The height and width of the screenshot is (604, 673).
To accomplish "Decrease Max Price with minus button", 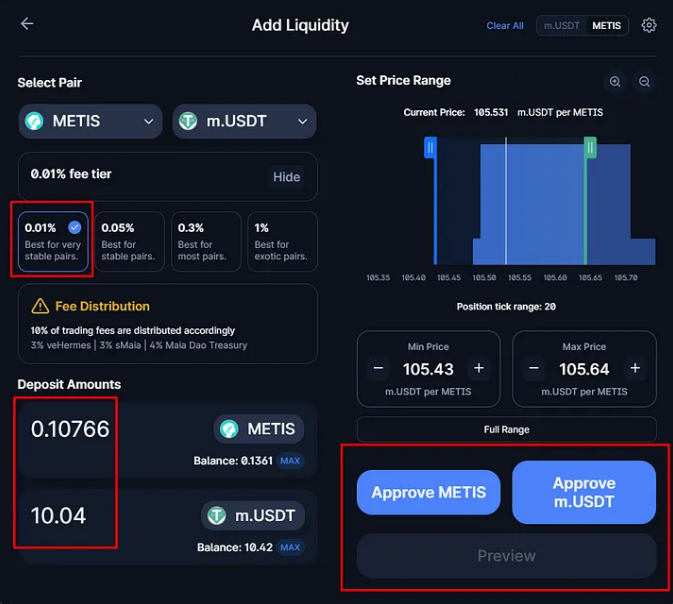I will click(x=534, y=368).
